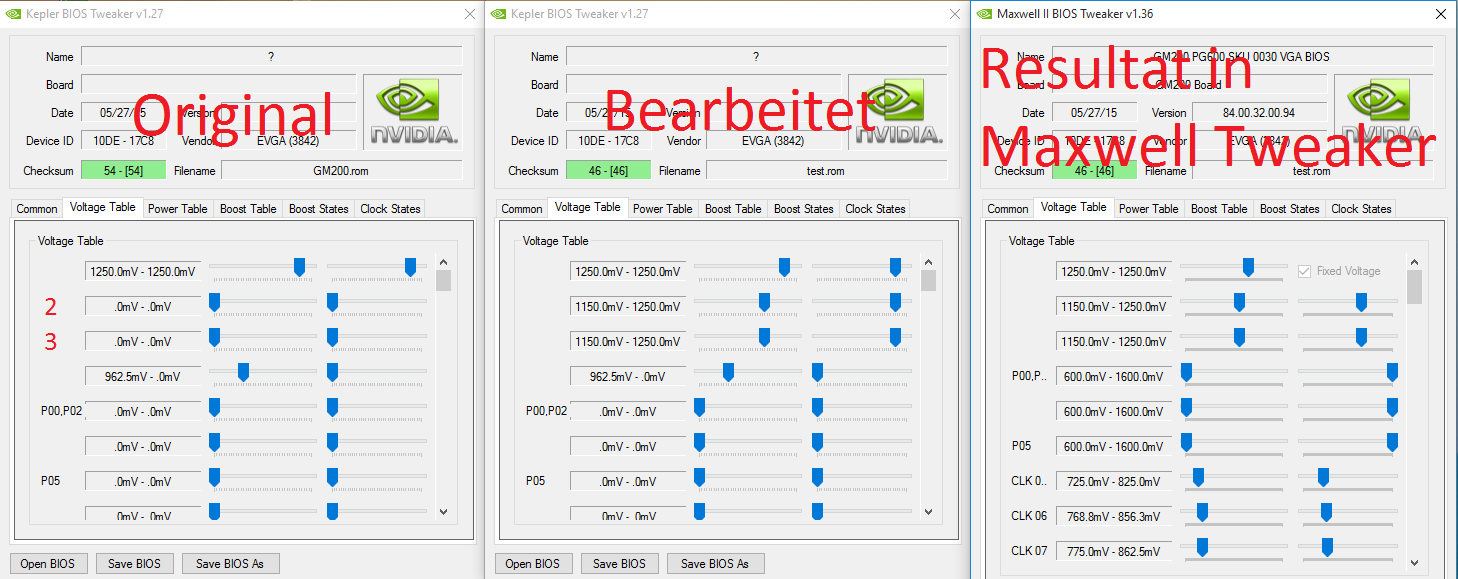This screenshot has width=1458, height=579.
Task: Open the Boost Table tab in the left window
Action: pos(248,208)
